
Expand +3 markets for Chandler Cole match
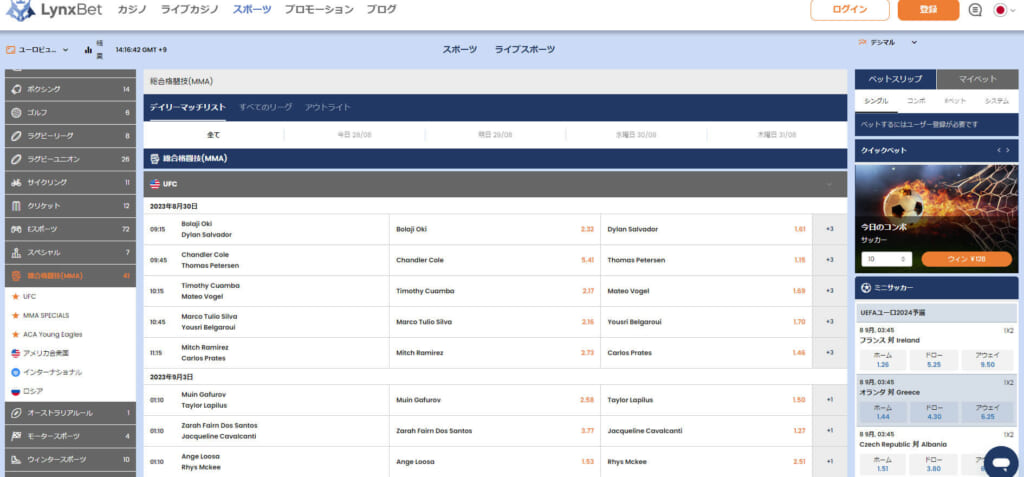coord(829,260)
